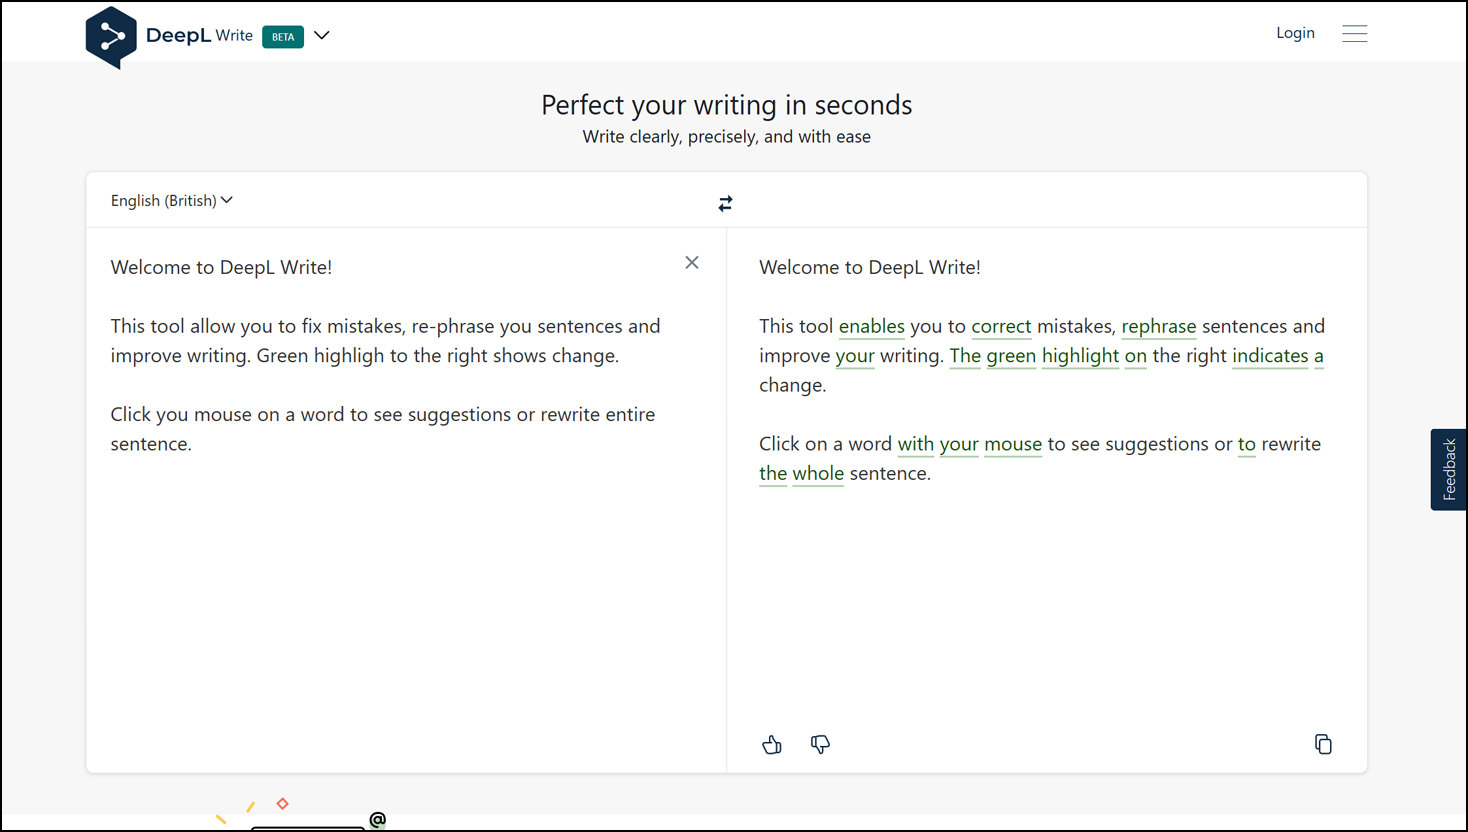
Task: Click "Perfect your writing in seconds" heading
Action: [727, 105]
